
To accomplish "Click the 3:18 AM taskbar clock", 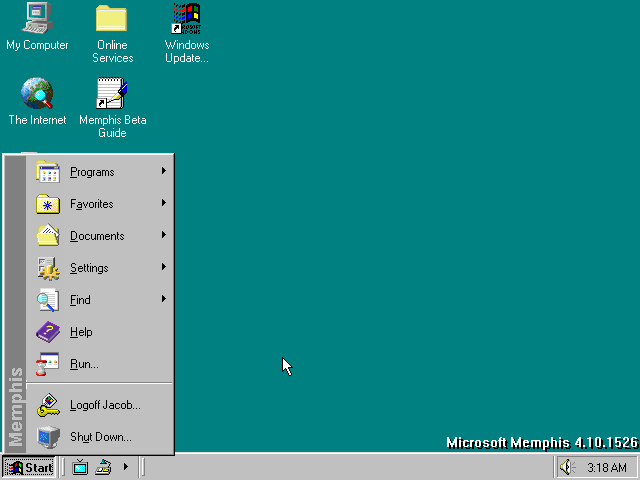I will pyautogui.click(x=607, y=467).
